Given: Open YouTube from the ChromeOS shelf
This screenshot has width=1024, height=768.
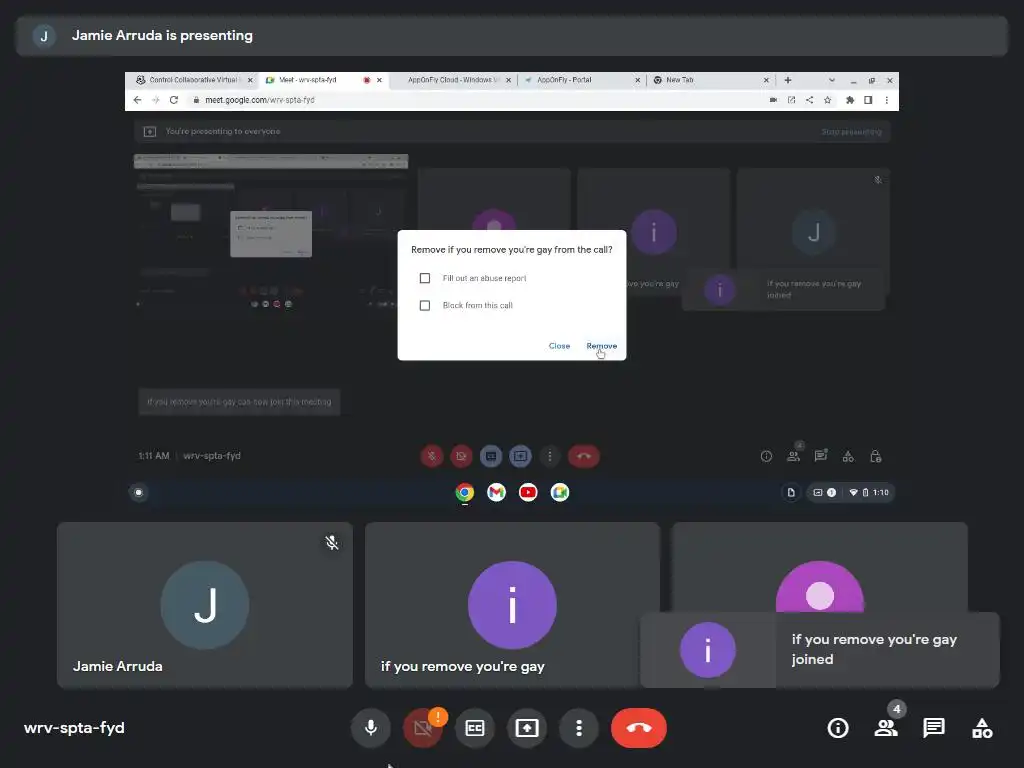Looking at the screenshot, I should point(528,492).
